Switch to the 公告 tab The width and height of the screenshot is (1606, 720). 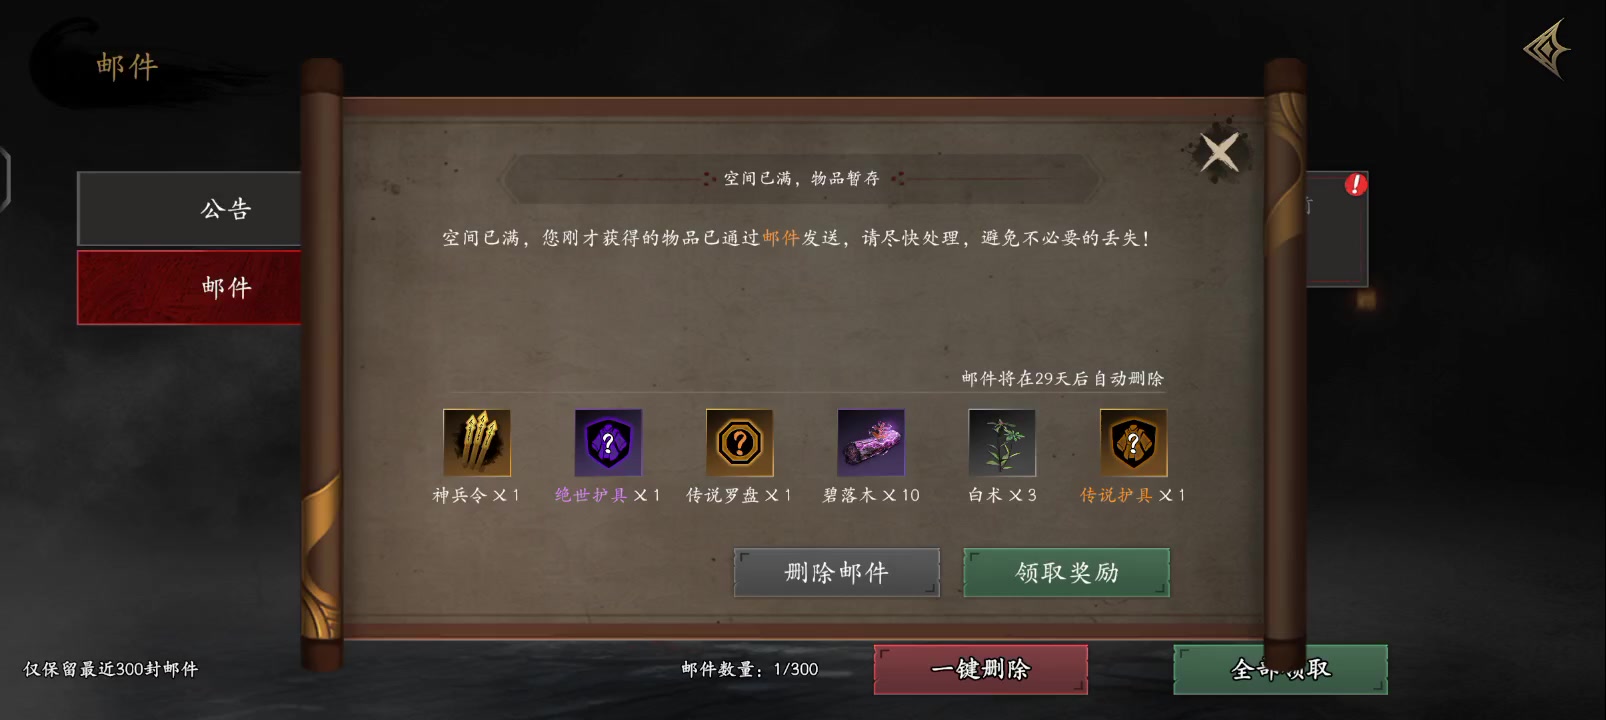tap(189, 208)
